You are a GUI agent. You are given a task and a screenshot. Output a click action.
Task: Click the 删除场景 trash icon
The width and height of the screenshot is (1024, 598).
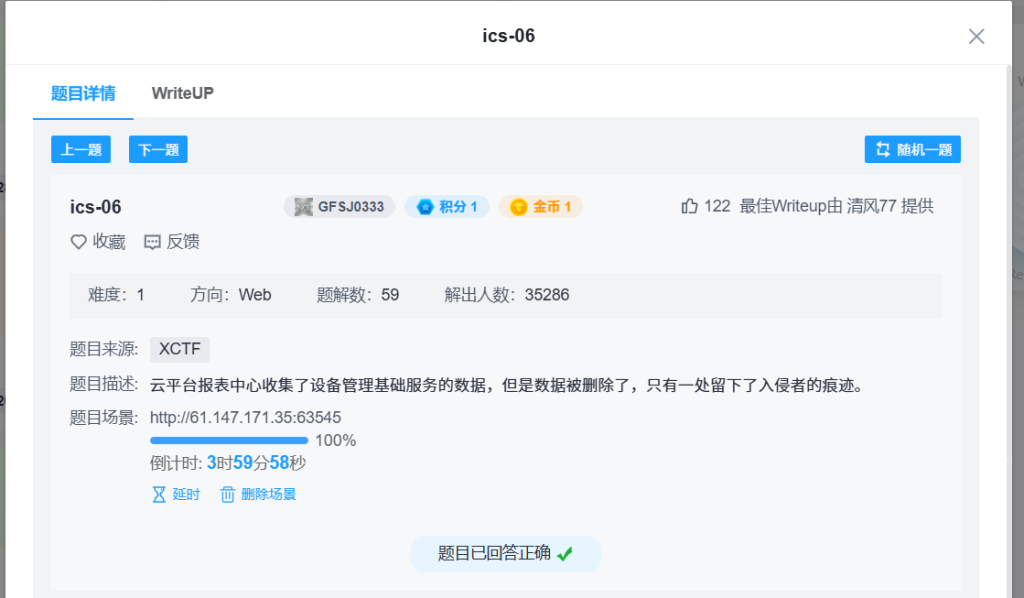pos(228,494)
